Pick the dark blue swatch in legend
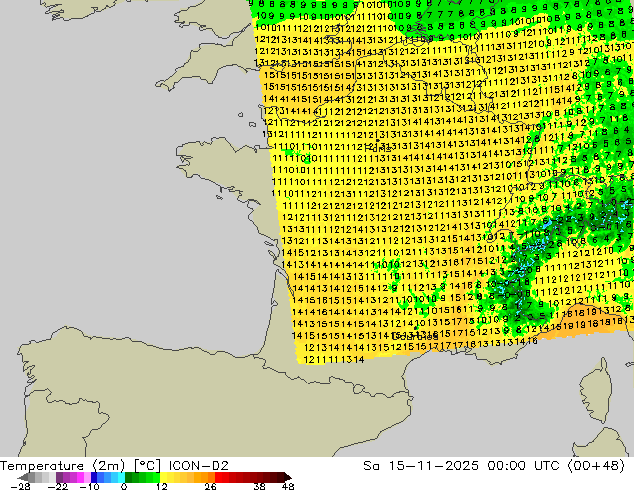Viewport: 634px width, 490px height. [94, 477]
